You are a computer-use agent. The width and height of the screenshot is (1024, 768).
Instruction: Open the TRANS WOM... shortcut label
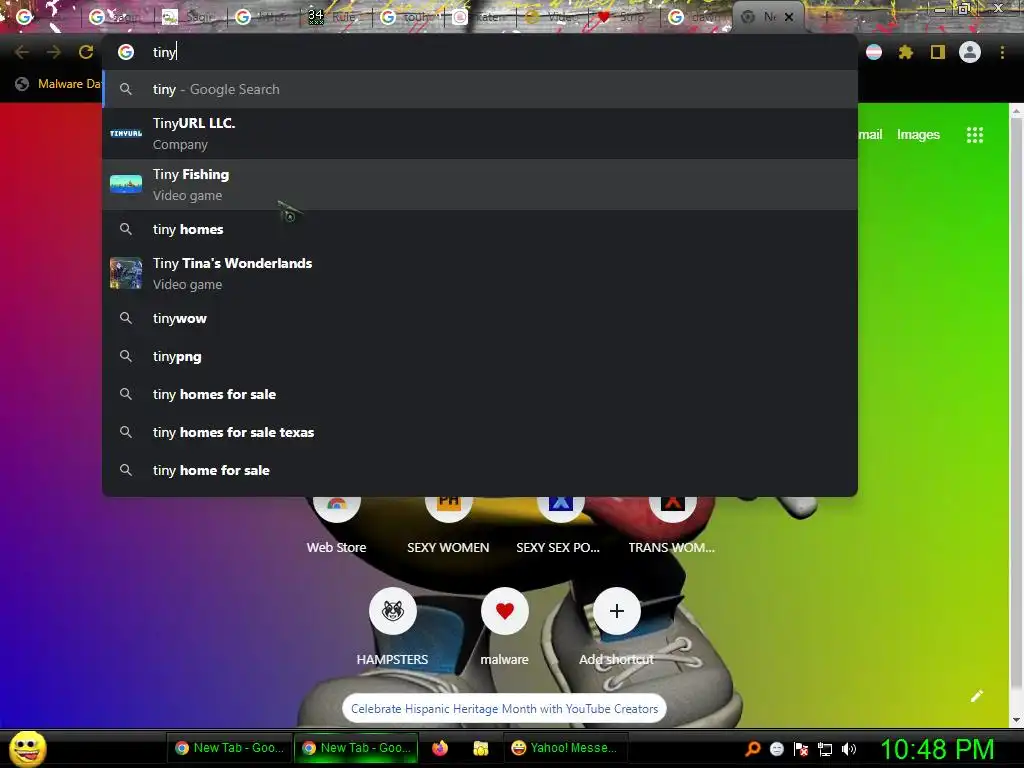pyautogui.click(x=671, y=547)
